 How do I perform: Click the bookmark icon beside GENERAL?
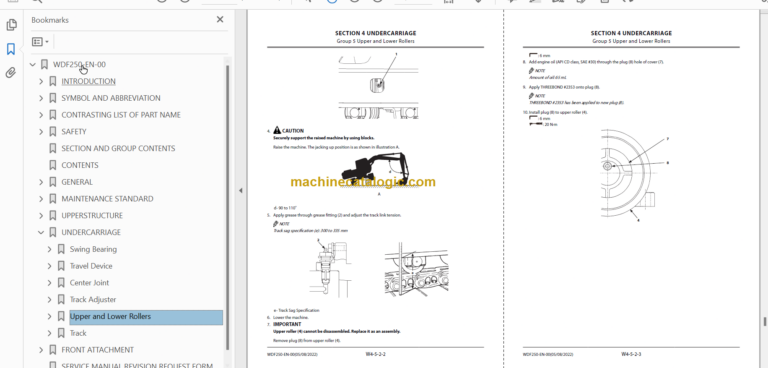tap(53, 182)
